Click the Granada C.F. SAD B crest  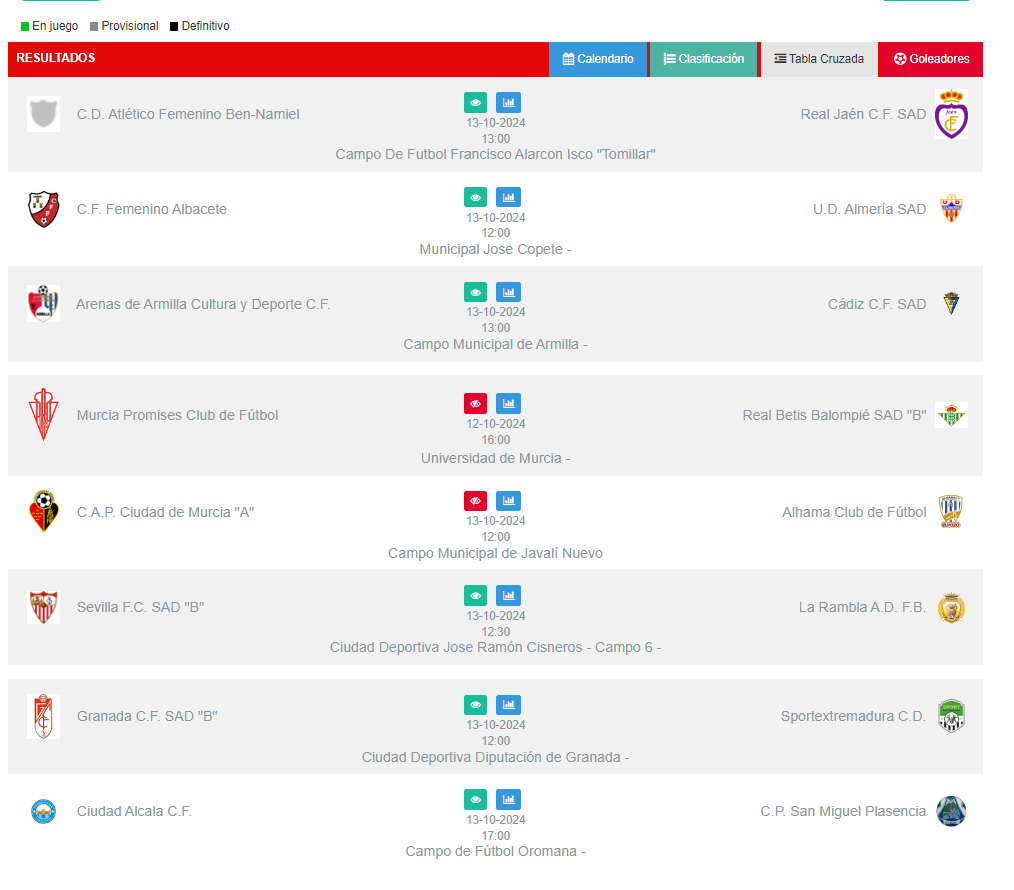click(43, 716)
